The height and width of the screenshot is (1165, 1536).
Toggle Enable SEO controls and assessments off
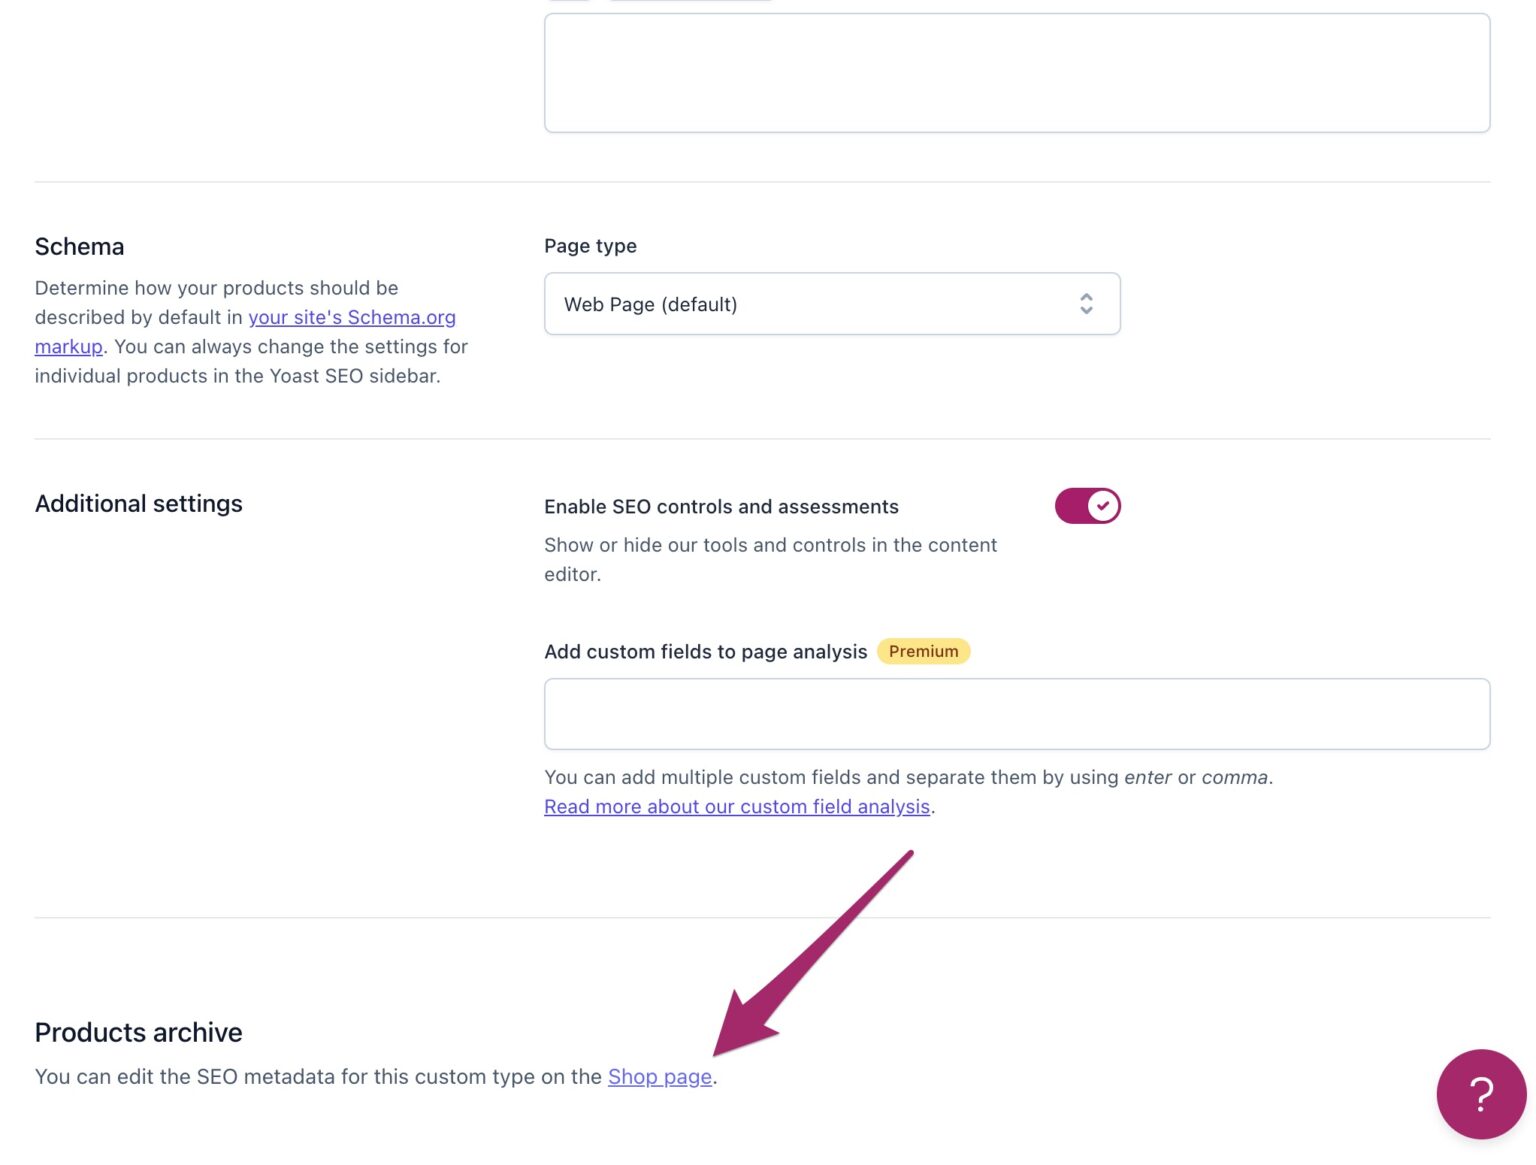coord(1087,506)
